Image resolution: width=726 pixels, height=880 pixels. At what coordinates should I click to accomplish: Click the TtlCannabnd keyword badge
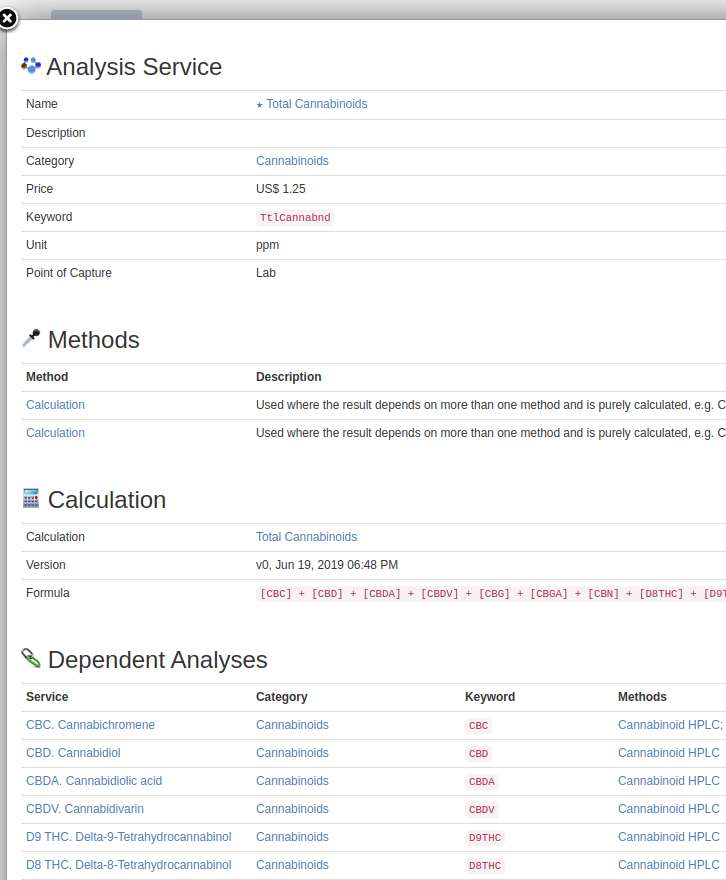295,217
